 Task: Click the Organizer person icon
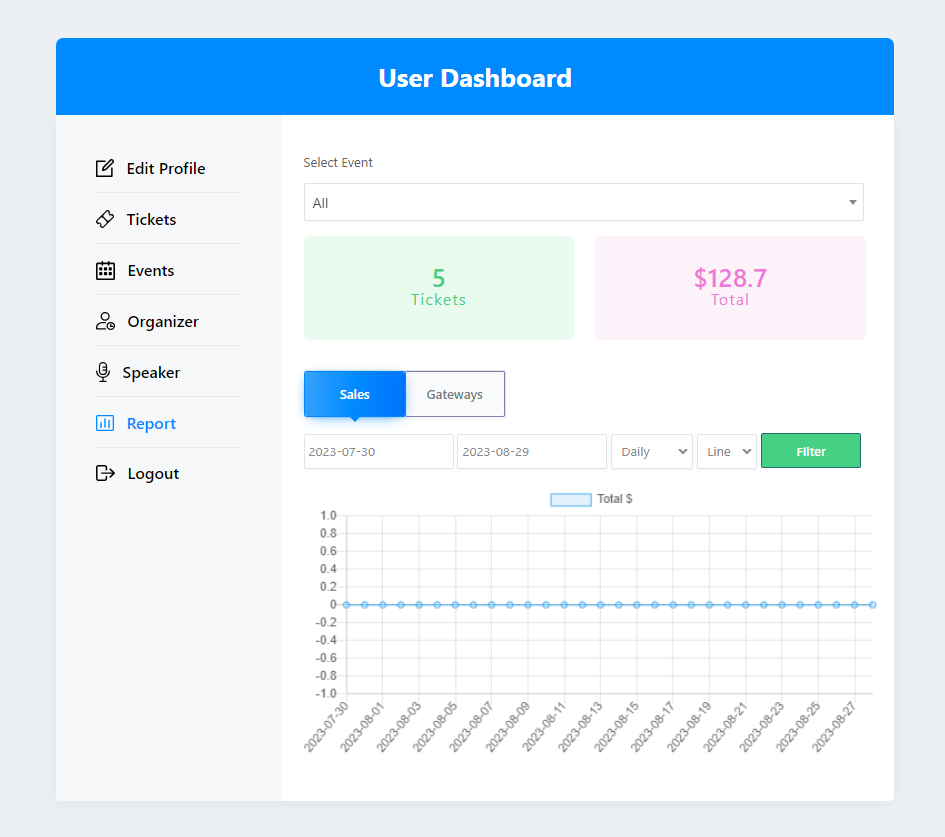(x=105, y=321)
